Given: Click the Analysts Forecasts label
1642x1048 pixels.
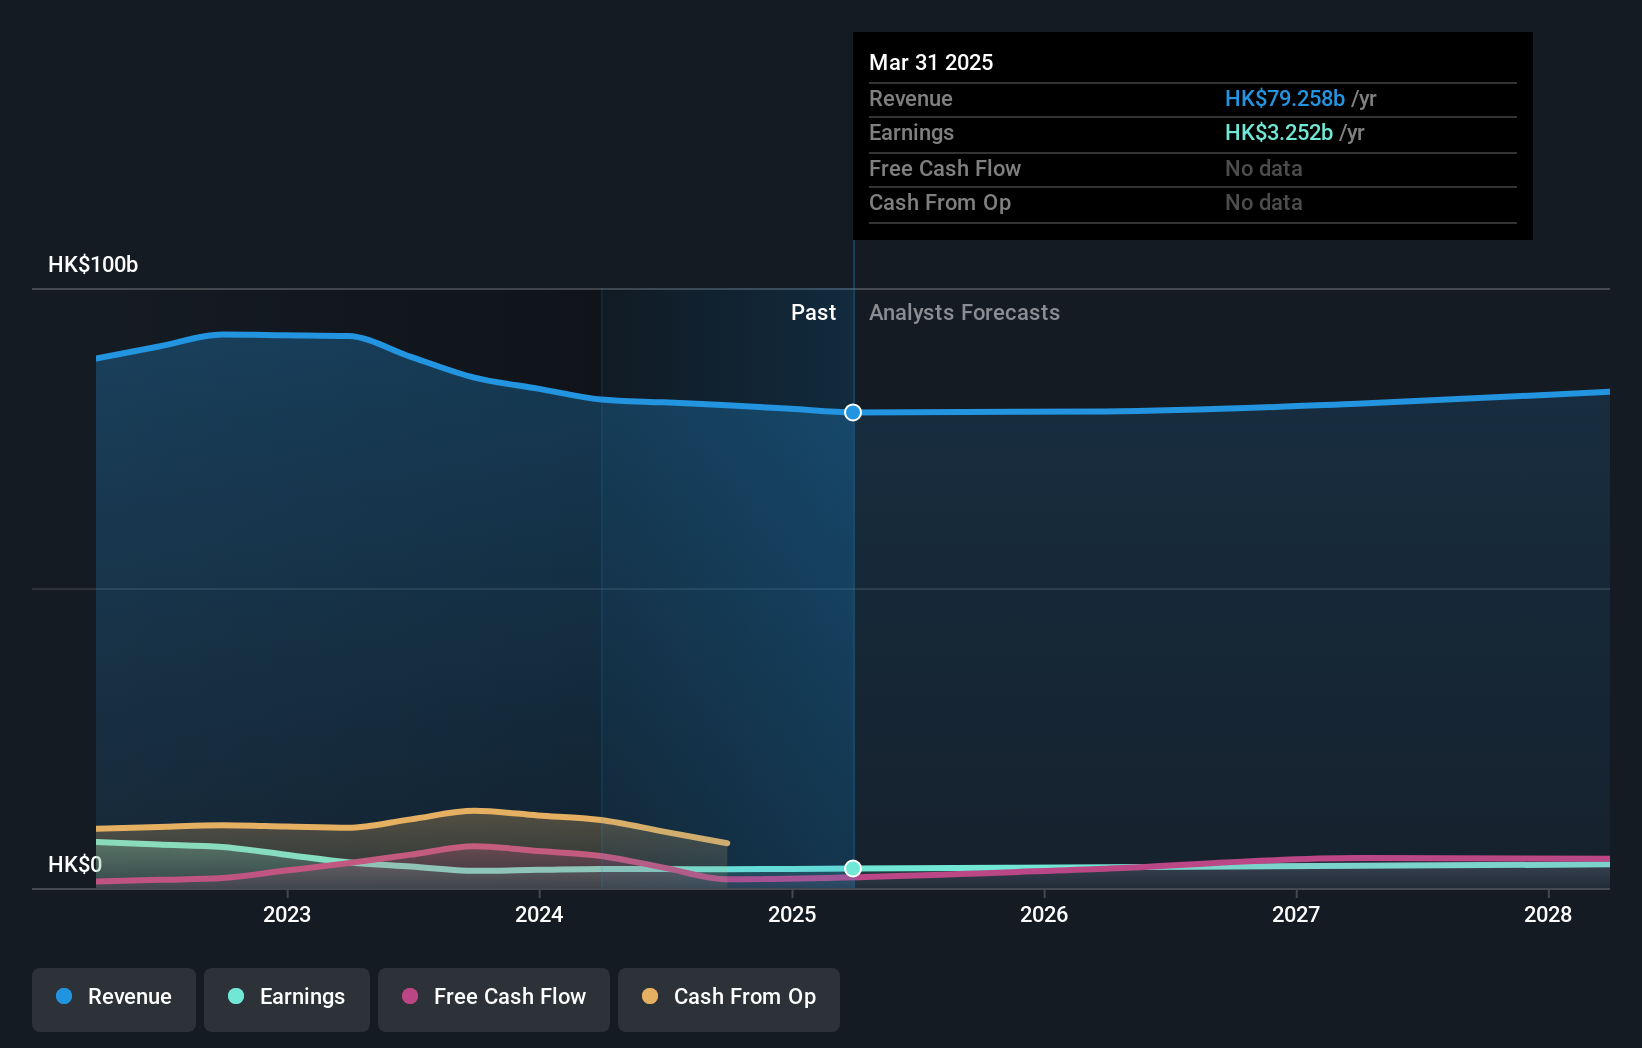Looking at the screenshot, I should [x=964, y=312].
